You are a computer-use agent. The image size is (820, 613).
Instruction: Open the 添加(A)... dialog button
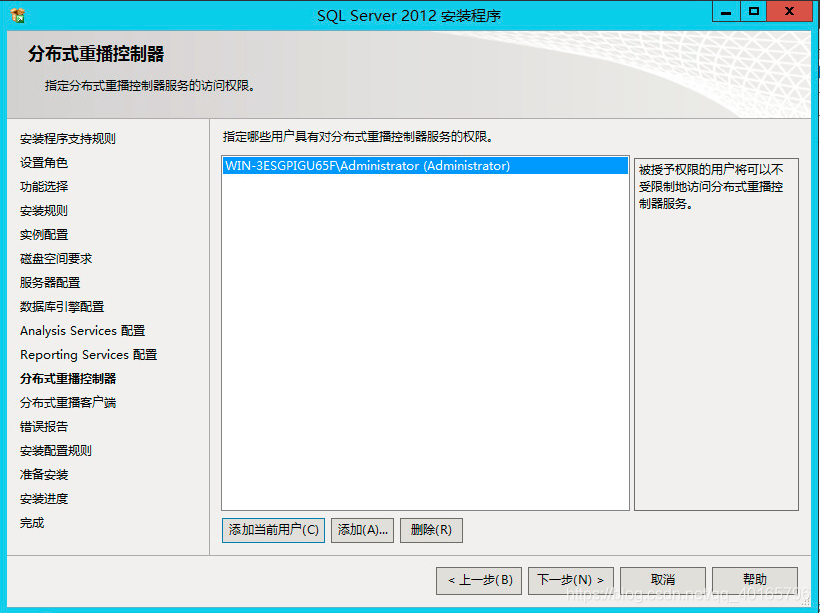(362, 530)
